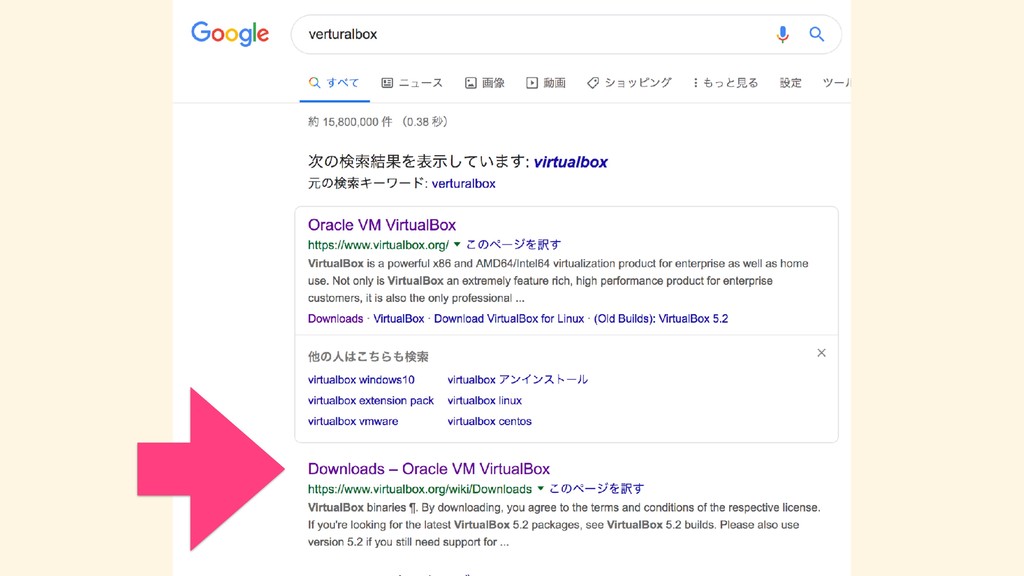Click the corrected virtualbox query link

pos(570,162)
